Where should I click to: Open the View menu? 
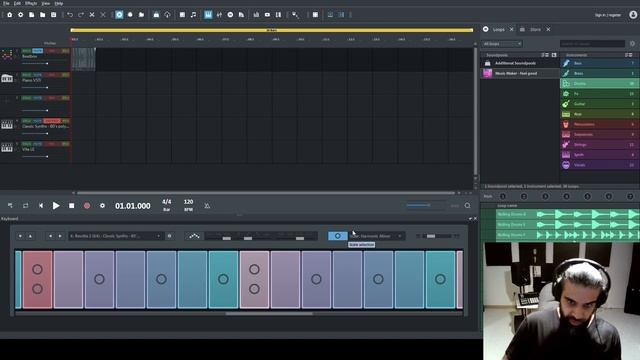[x=46, y=3]
